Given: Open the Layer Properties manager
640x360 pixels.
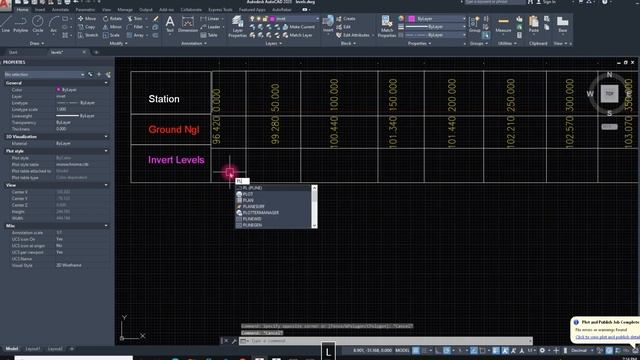Looking at the screenshot, I should 238,27.
